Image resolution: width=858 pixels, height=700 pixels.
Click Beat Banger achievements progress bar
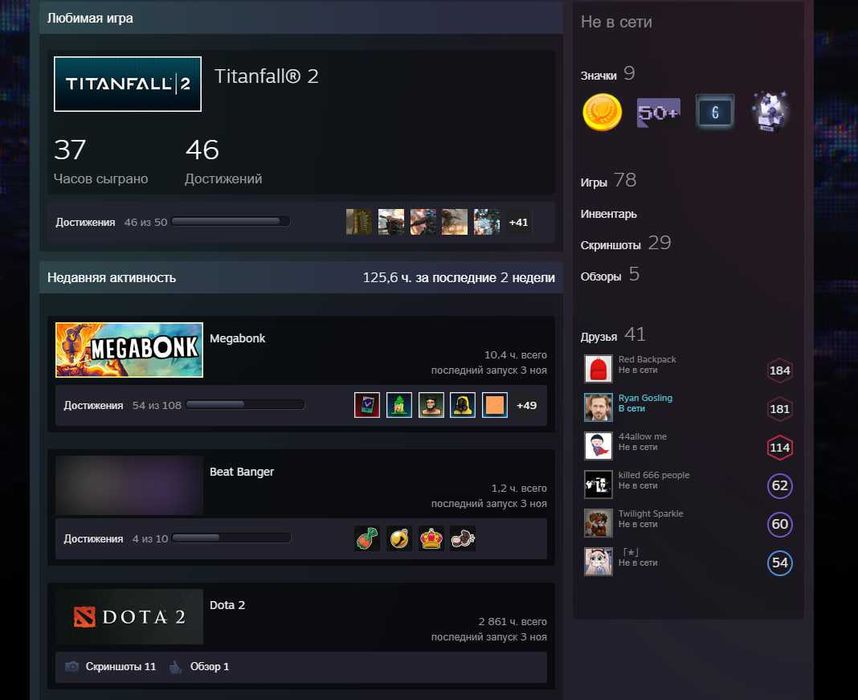tap(231, 538)
